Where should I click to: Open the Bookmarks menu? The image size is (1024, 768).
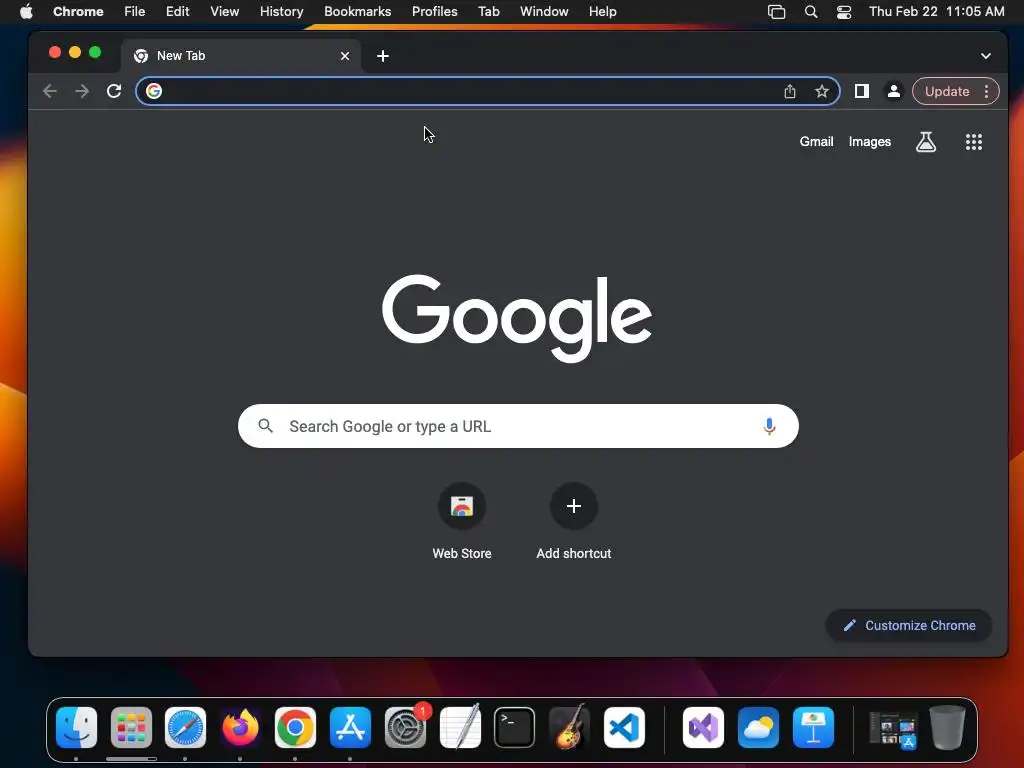pyautogui.click(x=357, y=11)
